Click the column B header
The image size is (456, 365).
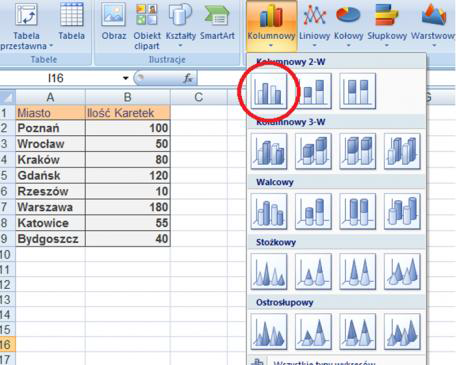point(128,97)
